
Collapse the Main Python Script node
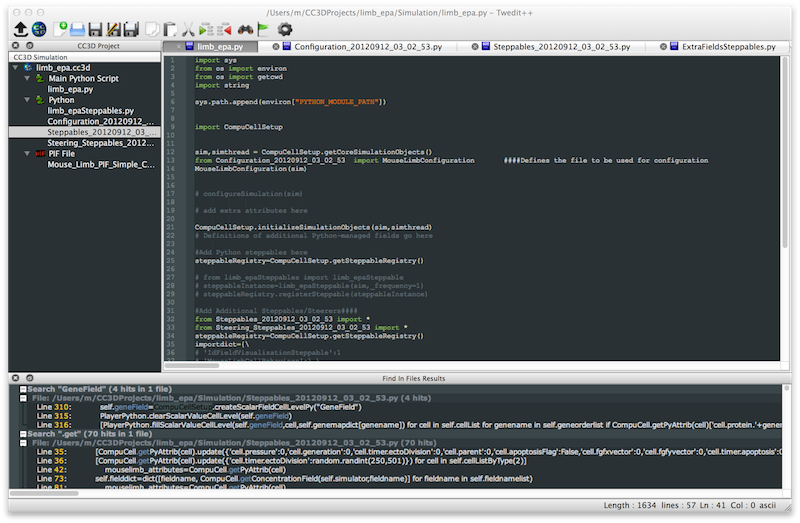(27, 78)
